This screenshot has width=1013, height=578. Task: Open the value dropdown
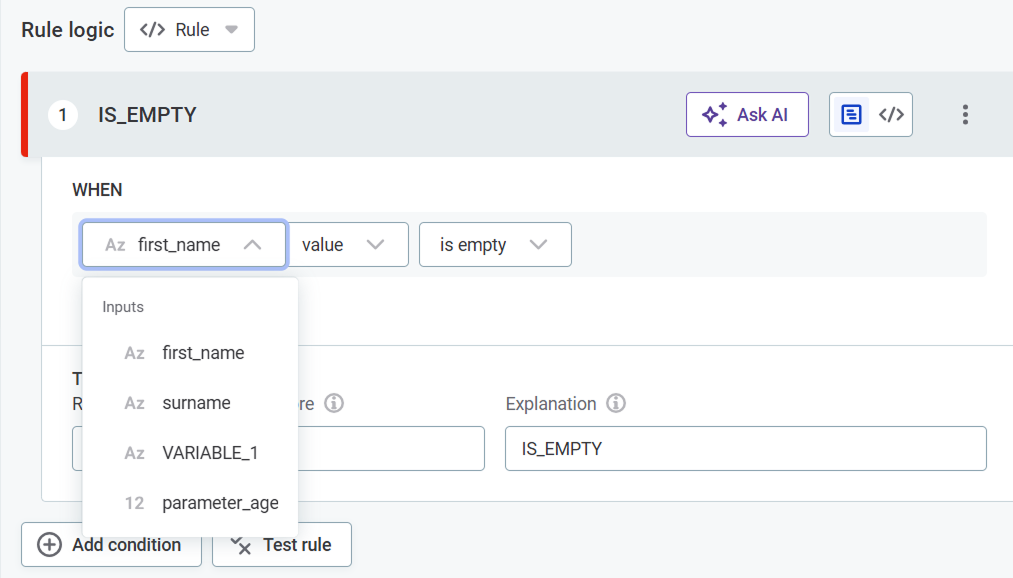pyautogui.click(x=347, y=244)
